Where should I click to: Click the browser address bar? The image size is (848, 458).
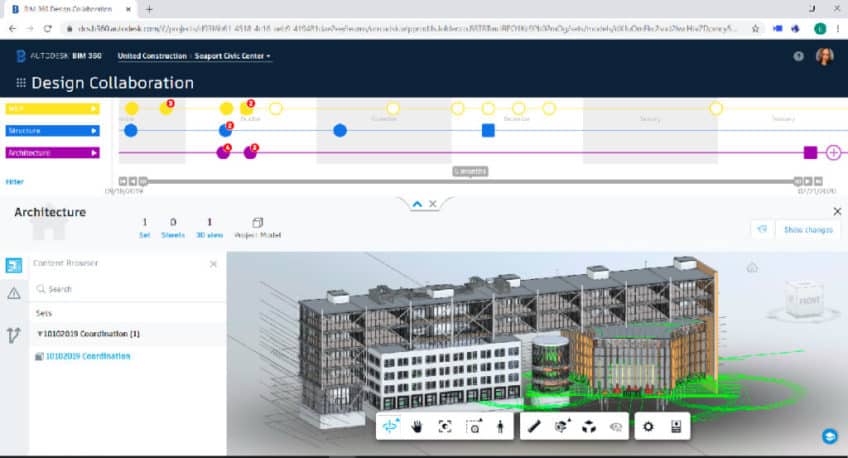pyautogui.click(x=406, y=29)
